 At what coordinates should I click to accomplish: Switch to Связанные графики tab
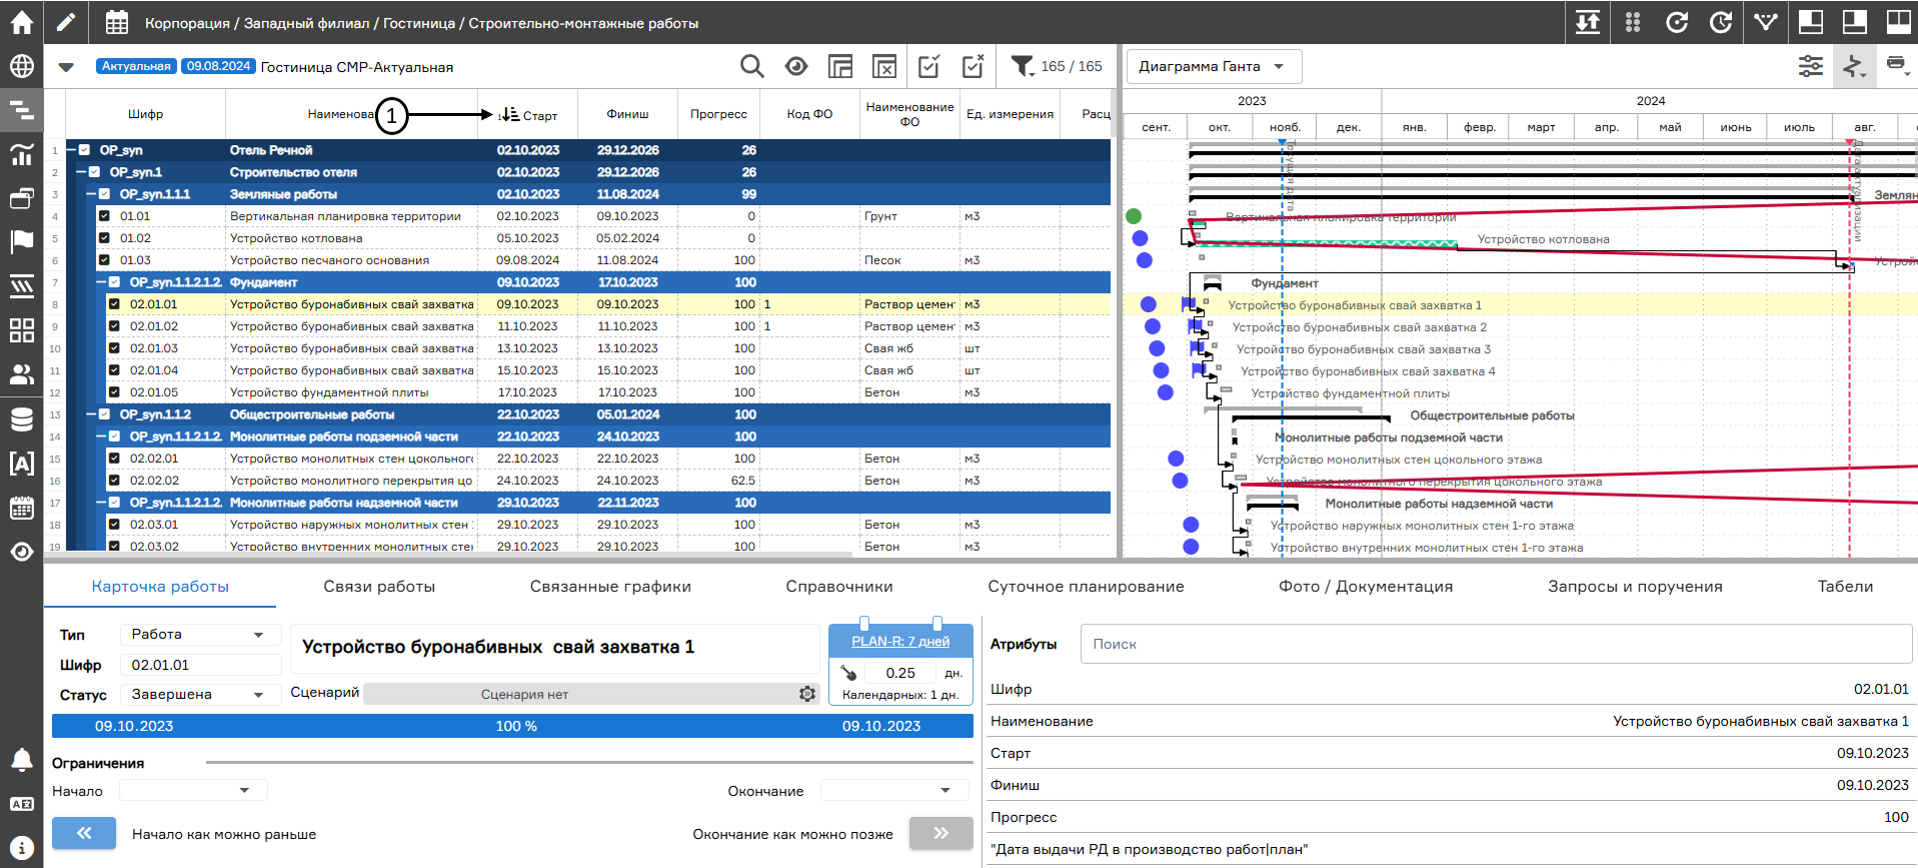coord(610,587)
